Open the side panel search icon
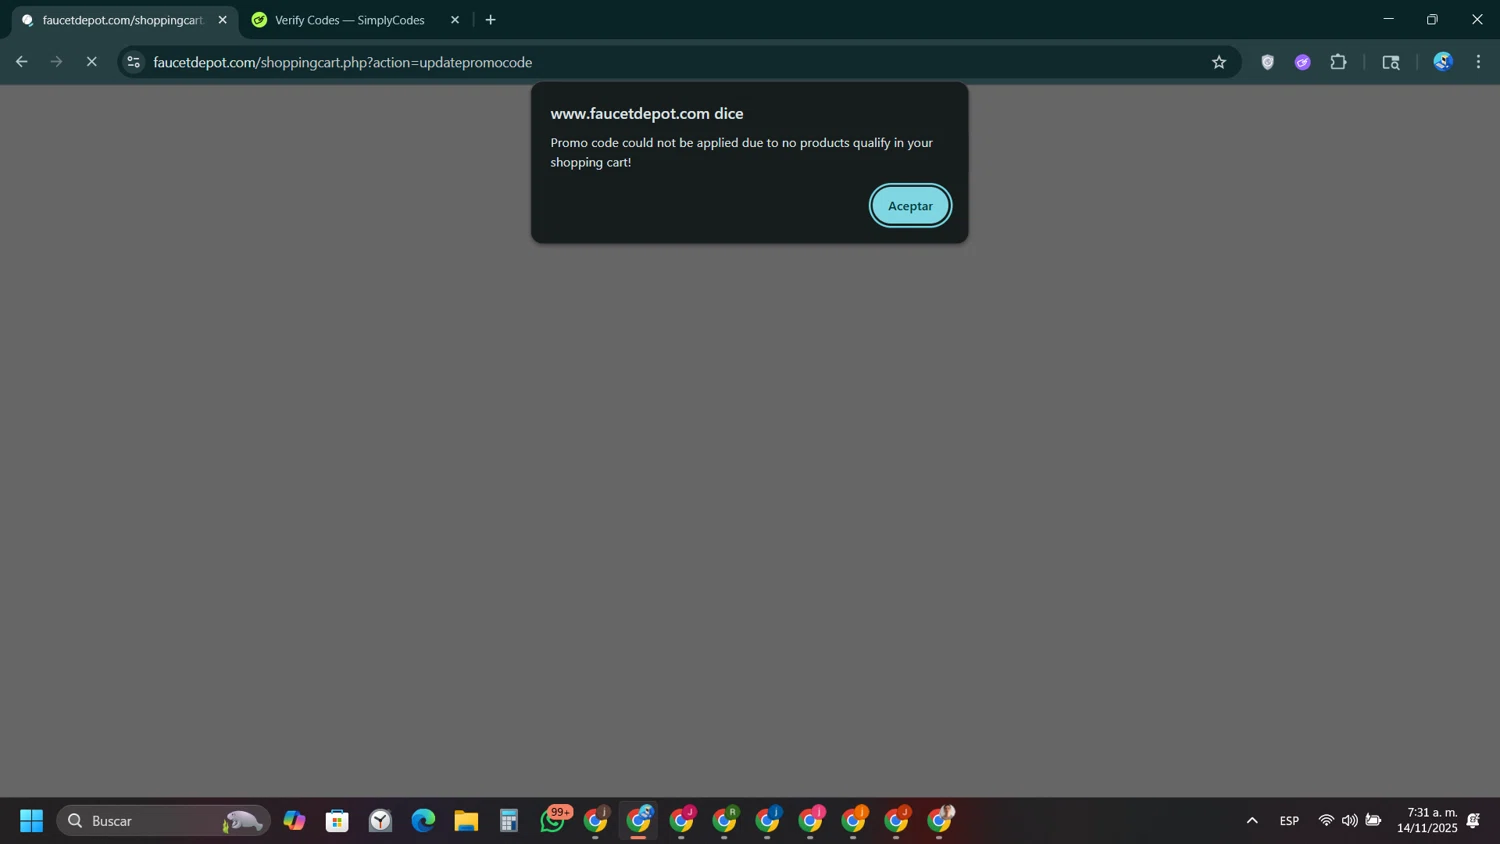The image size is (1500, 844). point(1391,62)
